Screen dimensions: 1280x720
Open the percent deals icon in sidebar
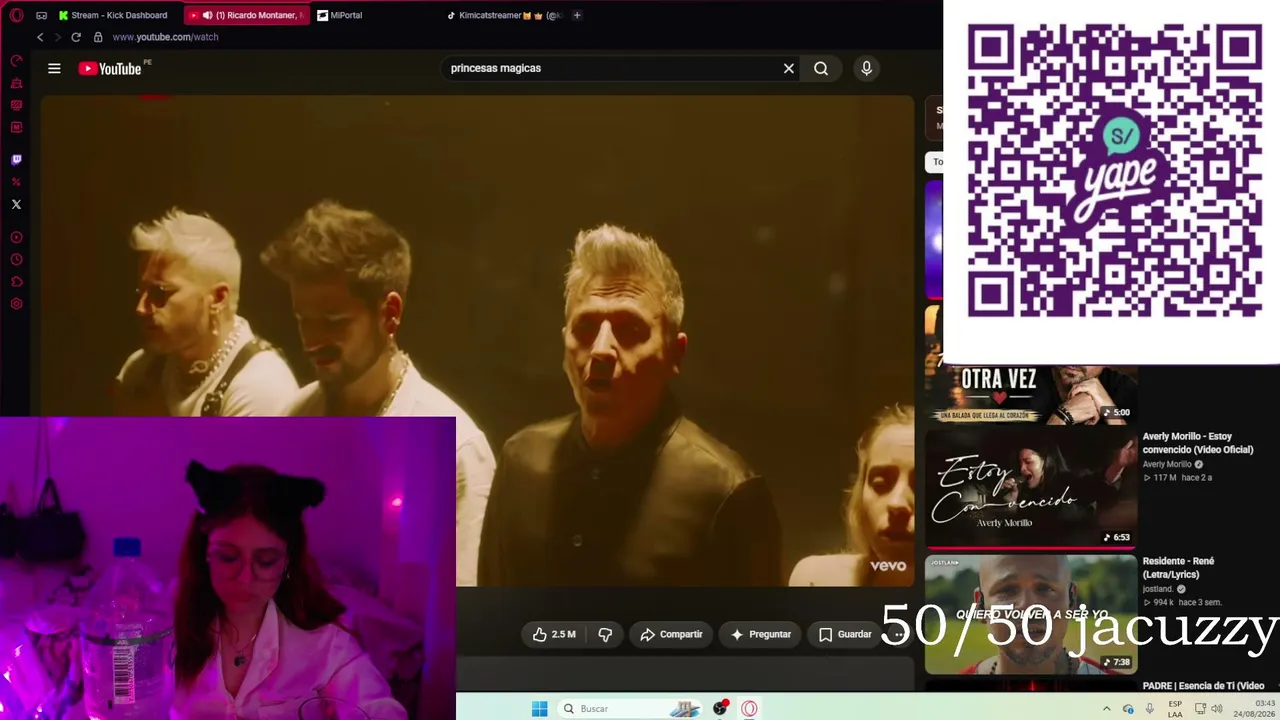[16, 182]
